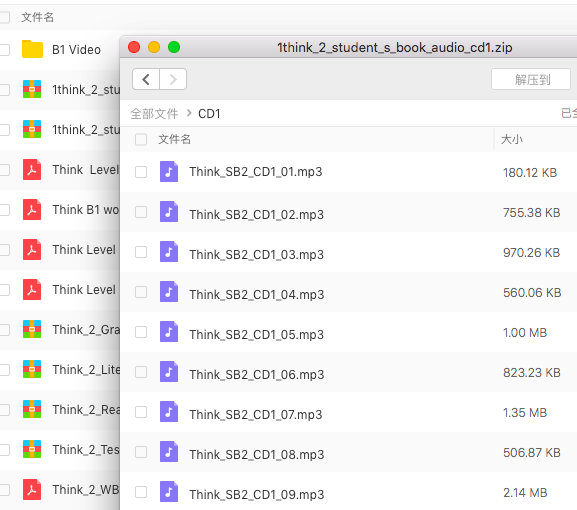Screen dimensions: 577x510
Task: Click the music icon for Think_SB2_CD1_09.mp3
Action: click(169, 492)
